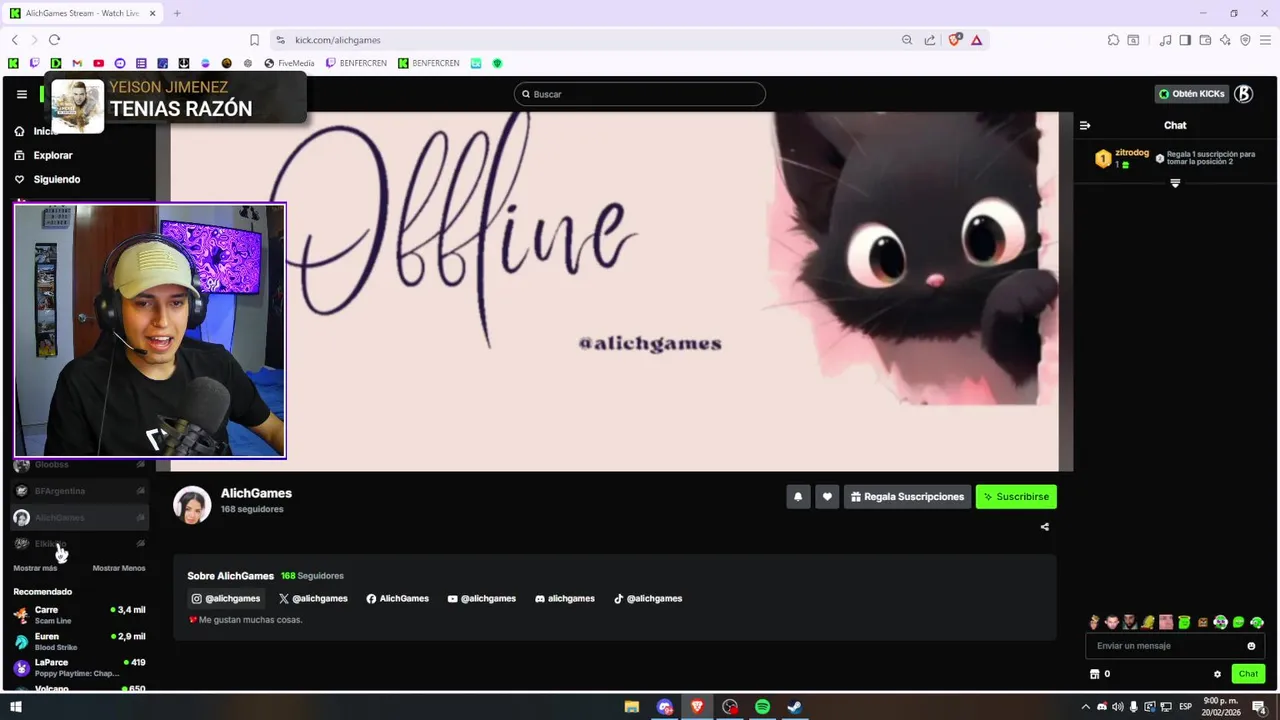Image resolution: width=1280 pixels, height=720 pixels.
Task: Click the browser back arrow
Action: [x=15, y=40]
